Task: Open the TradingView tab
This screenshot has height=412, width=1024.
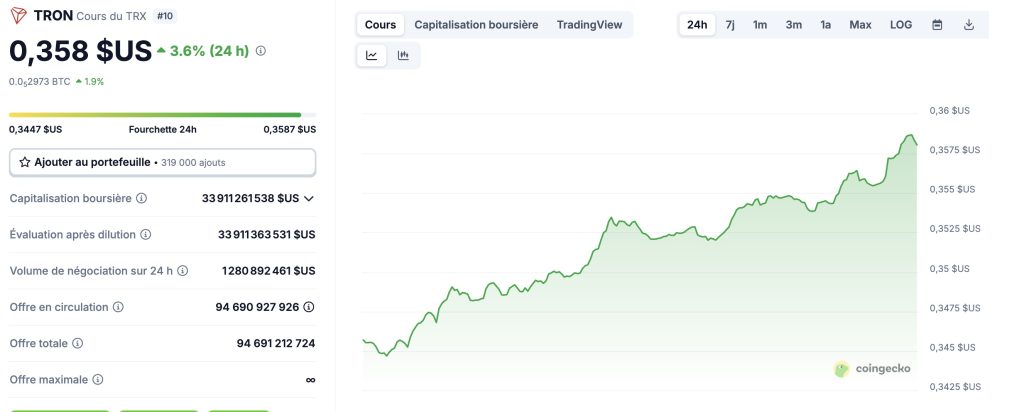Action: [x=589, y=24]
